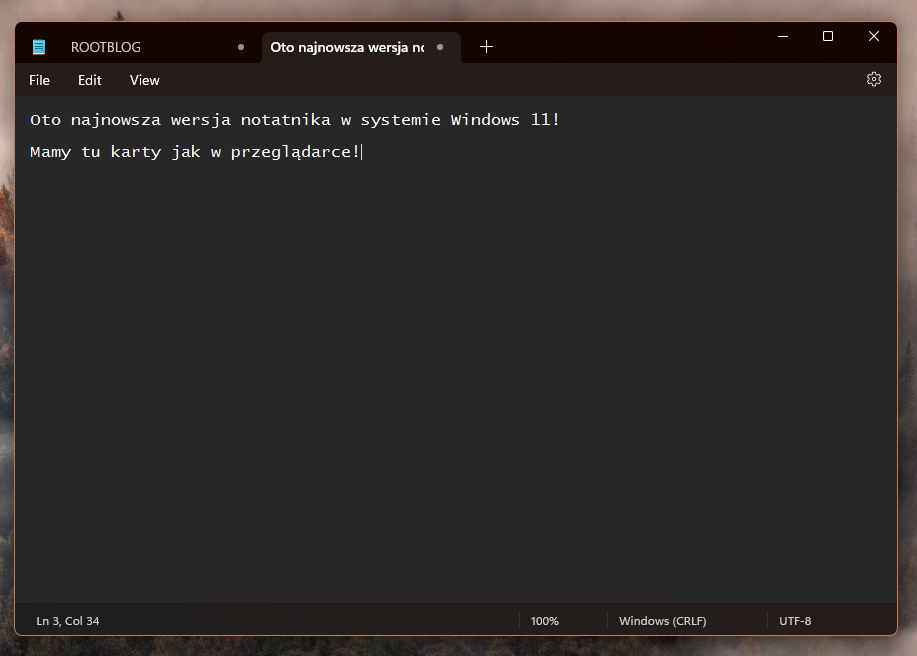Open the View menu
The image size is (917, 656).
coord(145,80)
